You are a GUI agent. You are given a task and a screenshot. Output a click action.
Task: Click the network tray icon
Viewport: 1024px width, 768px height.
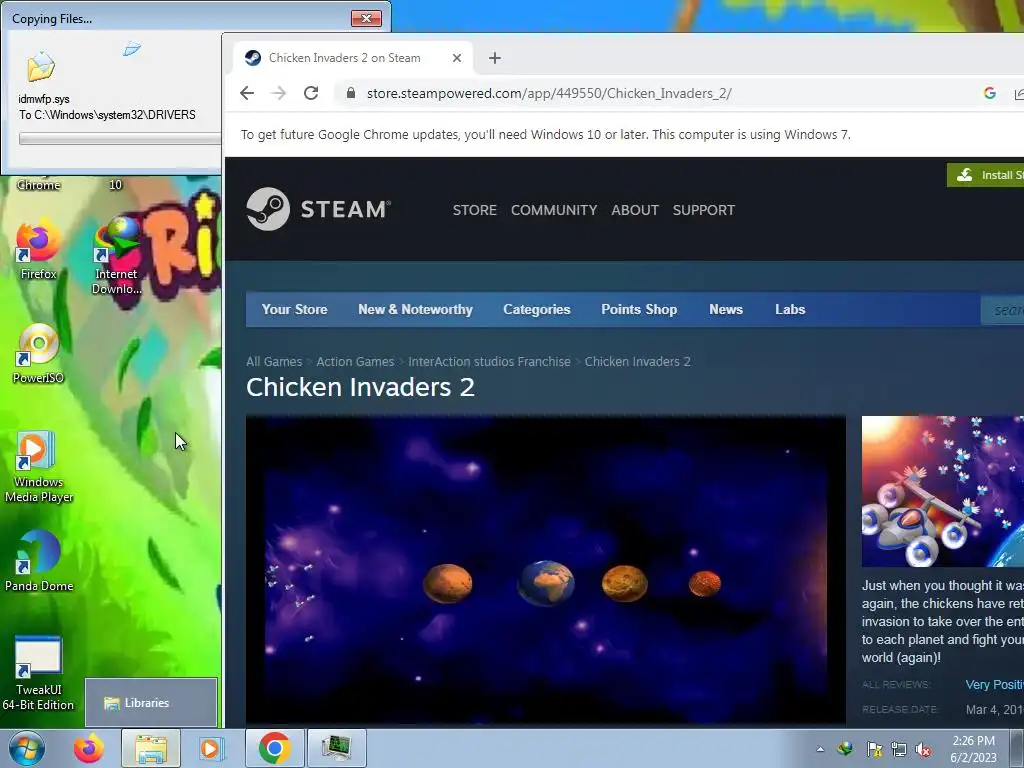pos(899,750)
